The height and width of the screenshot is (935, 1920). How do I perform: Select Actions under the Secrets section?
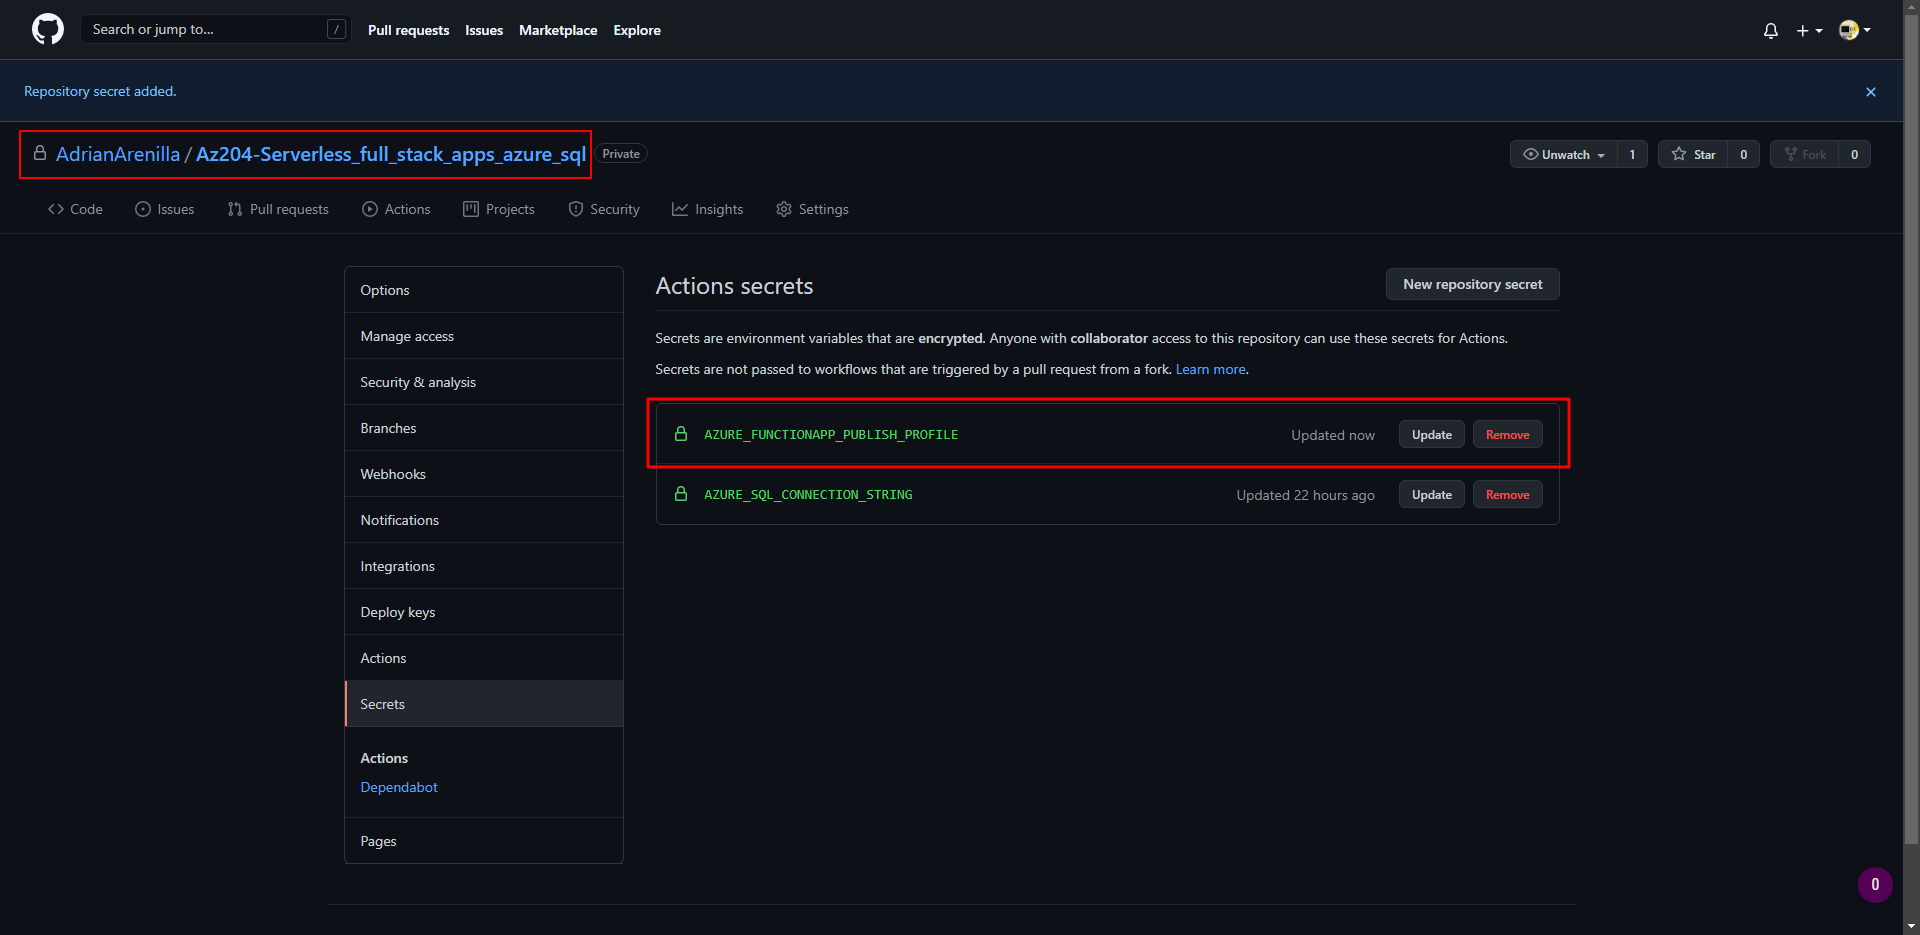(384, 758)
